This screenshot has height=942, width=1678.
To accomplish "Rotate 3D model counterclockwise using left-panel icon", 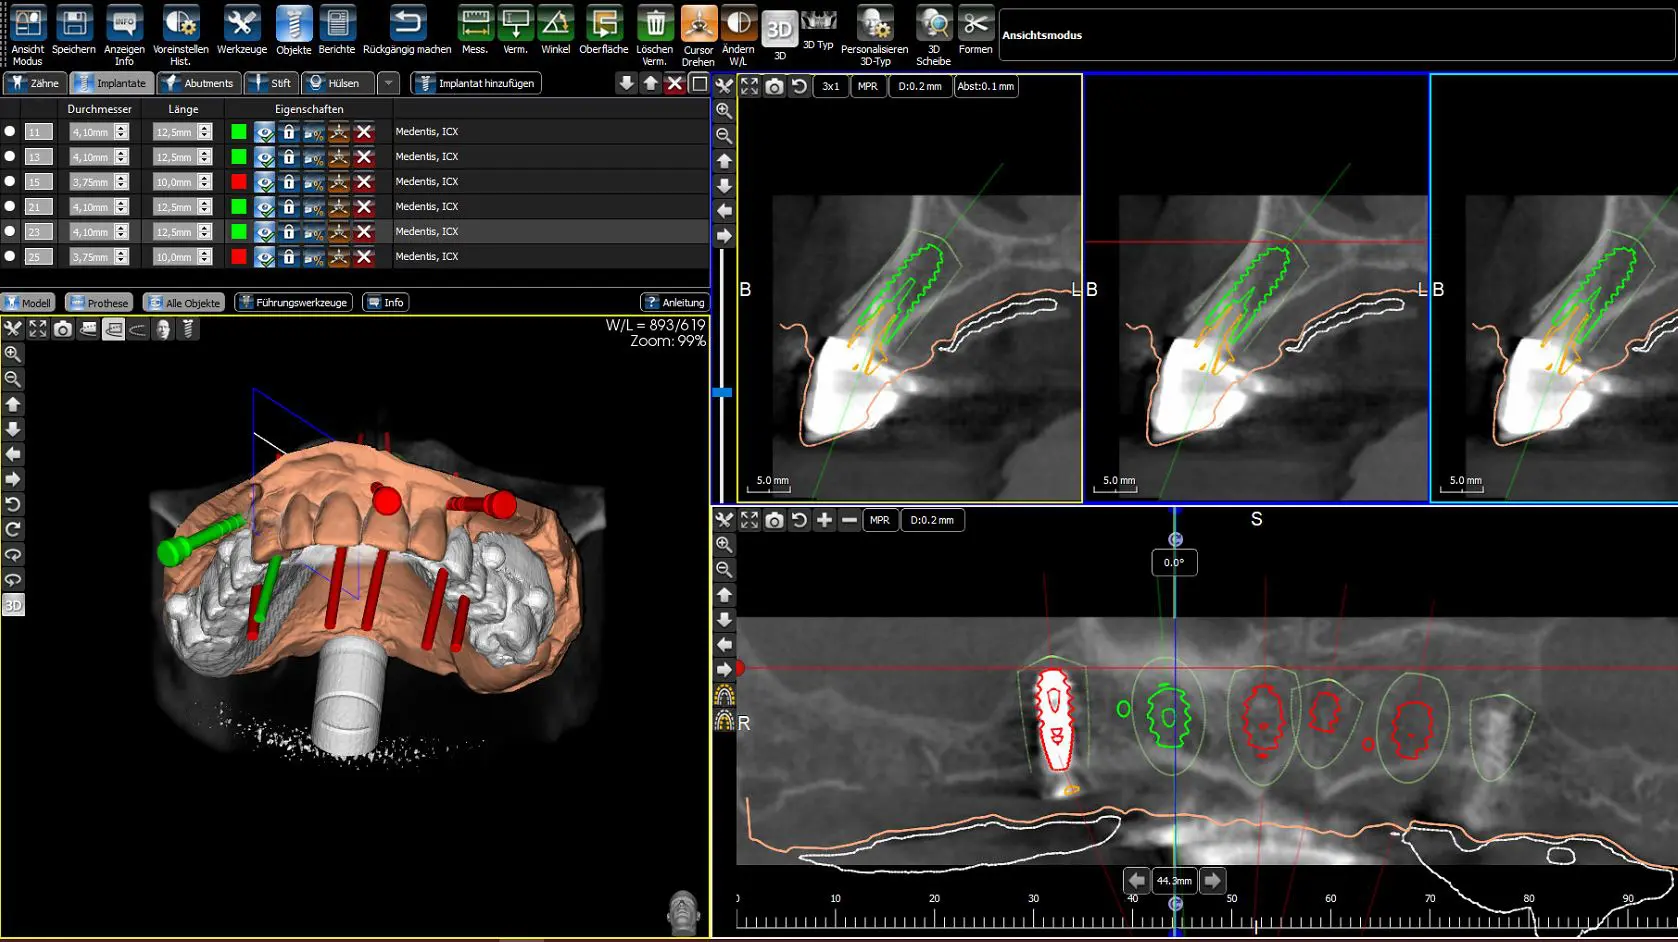I will [13, 504].
